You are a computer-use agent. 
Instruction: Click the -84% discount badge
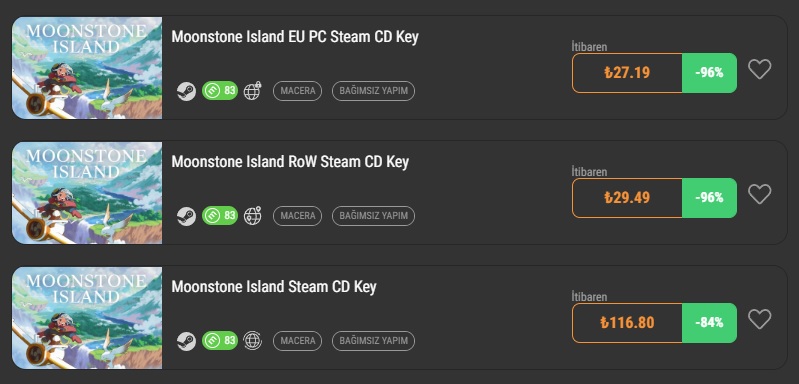pyautogui.click(x=709, y=323)
